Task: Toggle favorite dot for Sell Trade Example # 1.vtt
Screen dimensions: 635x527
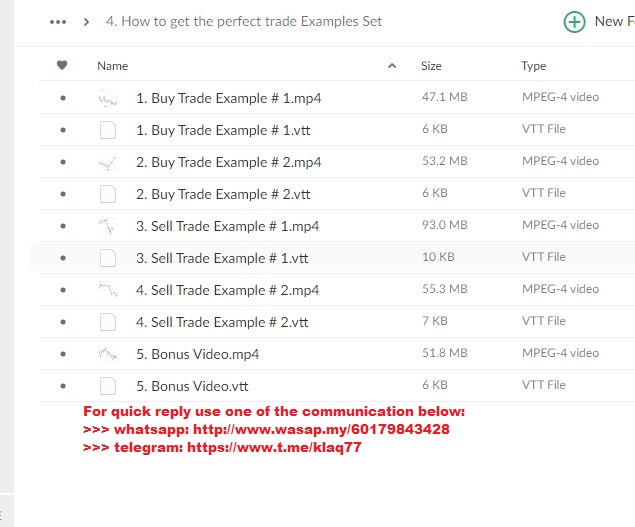Action: coord(63,258)
